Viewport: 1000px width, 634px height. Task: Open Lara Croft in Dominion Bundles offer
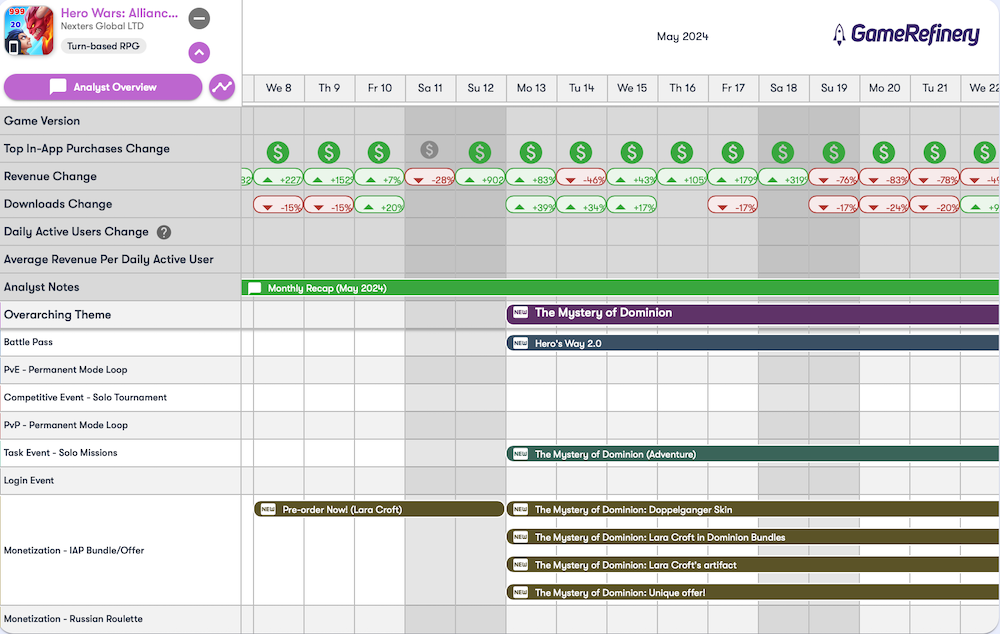(x=753, y=537)
